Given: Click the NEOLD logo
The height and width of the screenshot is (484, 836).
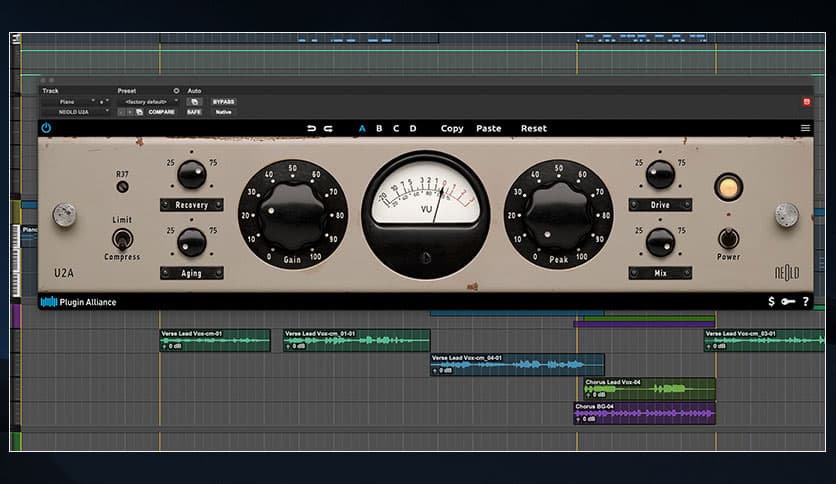Looking at the screenshot, I should point(787,273).
